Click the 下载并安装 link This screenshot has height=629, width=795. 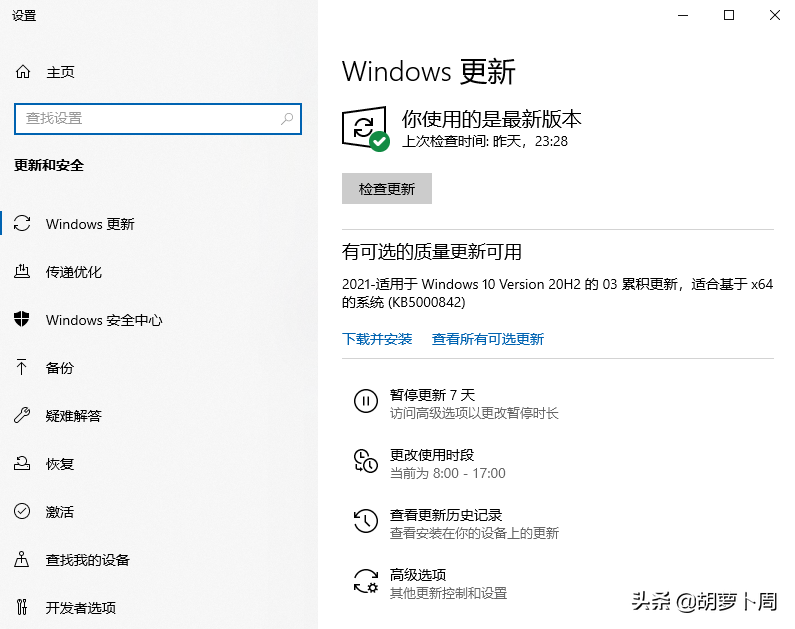[377, 339]
